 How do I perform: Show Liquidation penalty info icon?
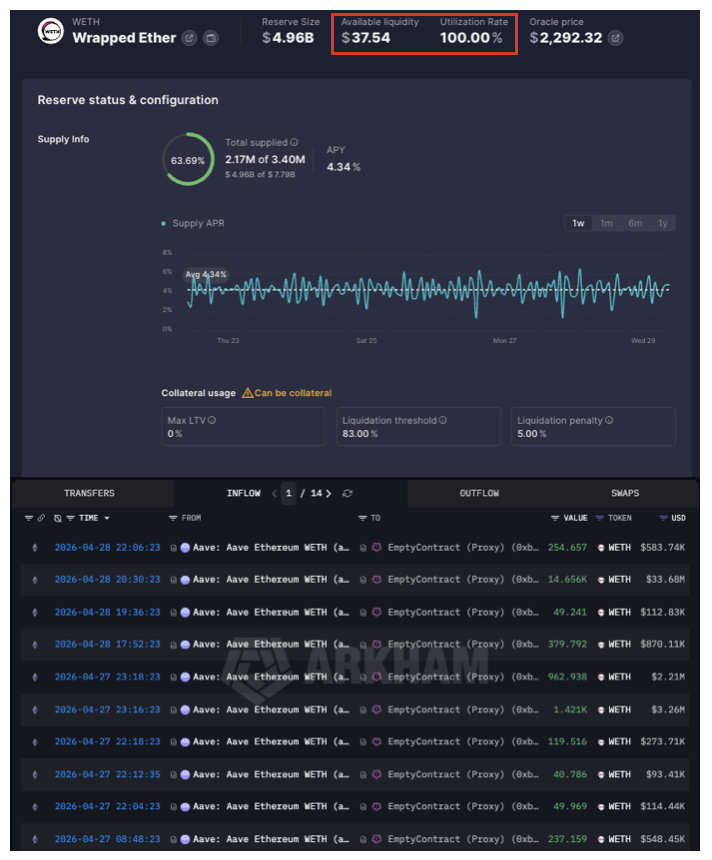(609, 420)
